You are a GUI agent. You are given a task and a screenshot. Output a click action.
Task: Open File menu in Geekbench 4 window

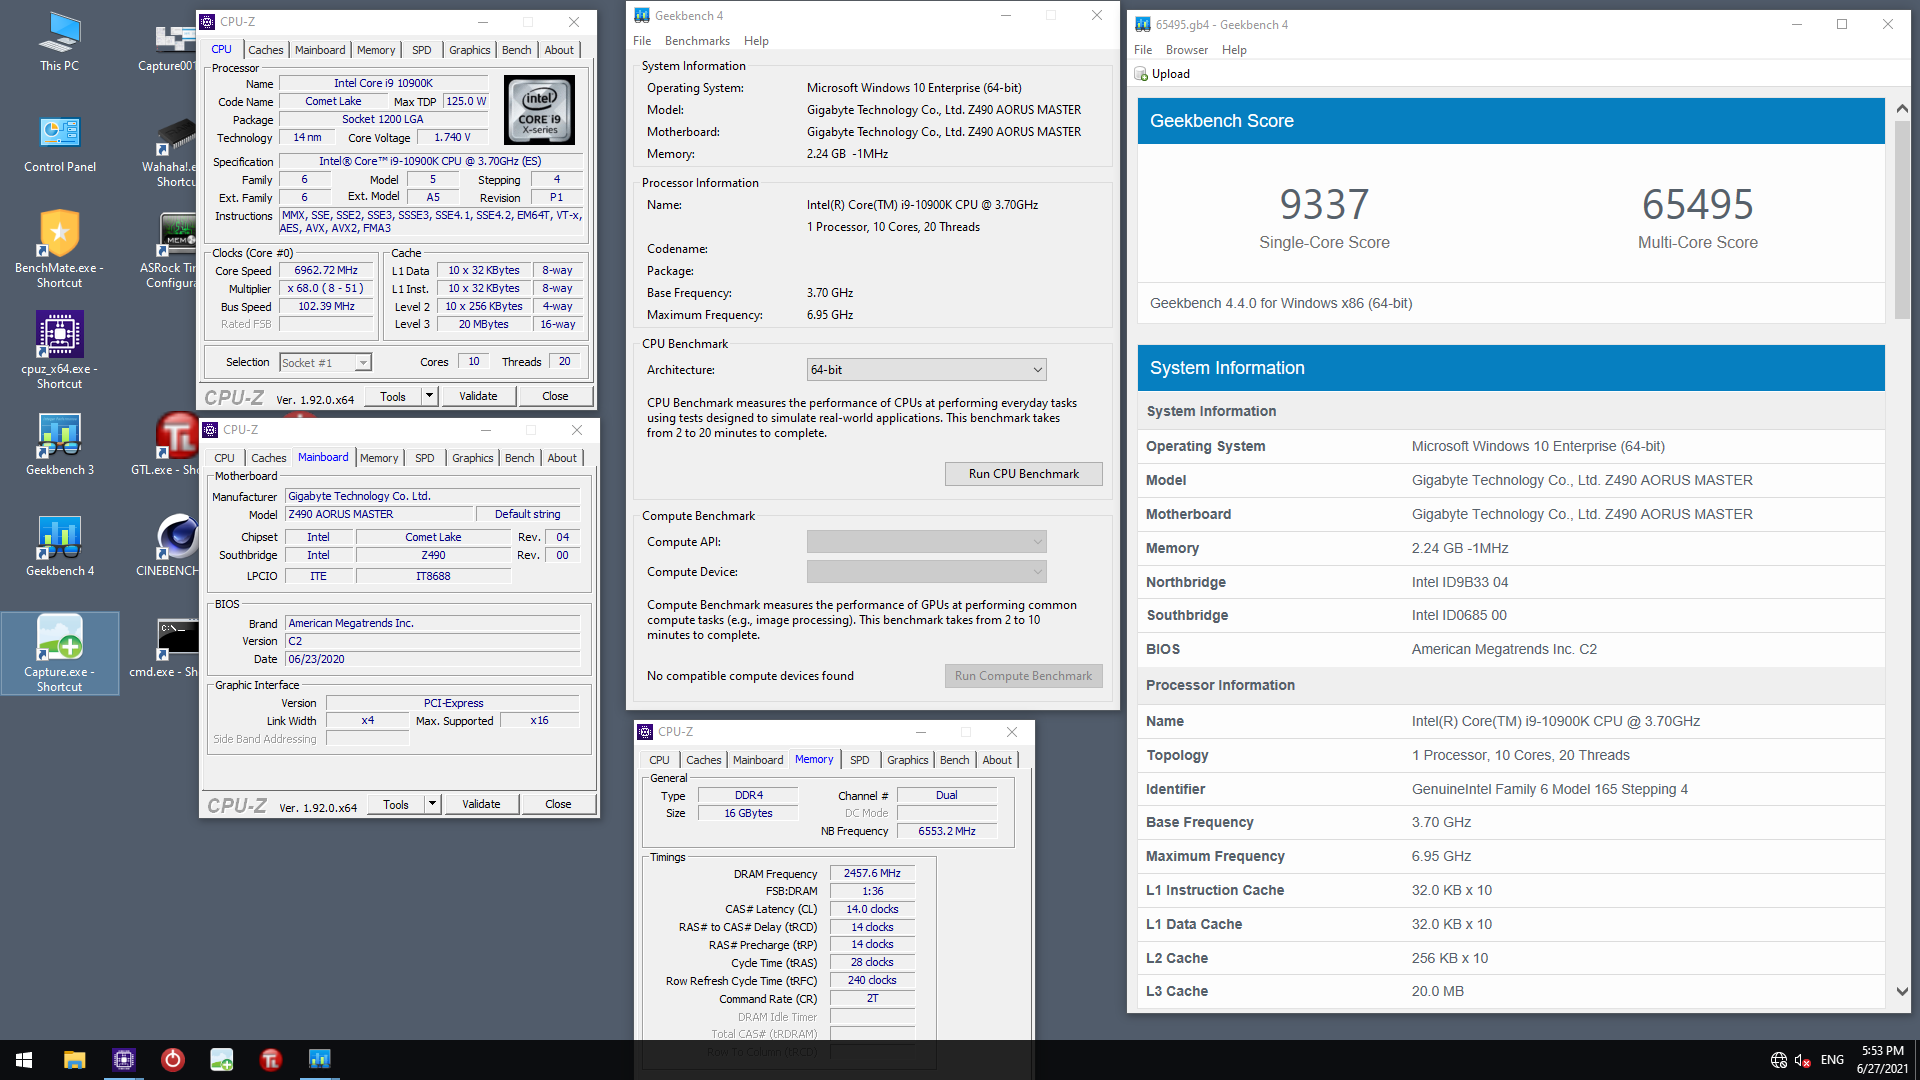pyautogui.click(x=642, y=41)
